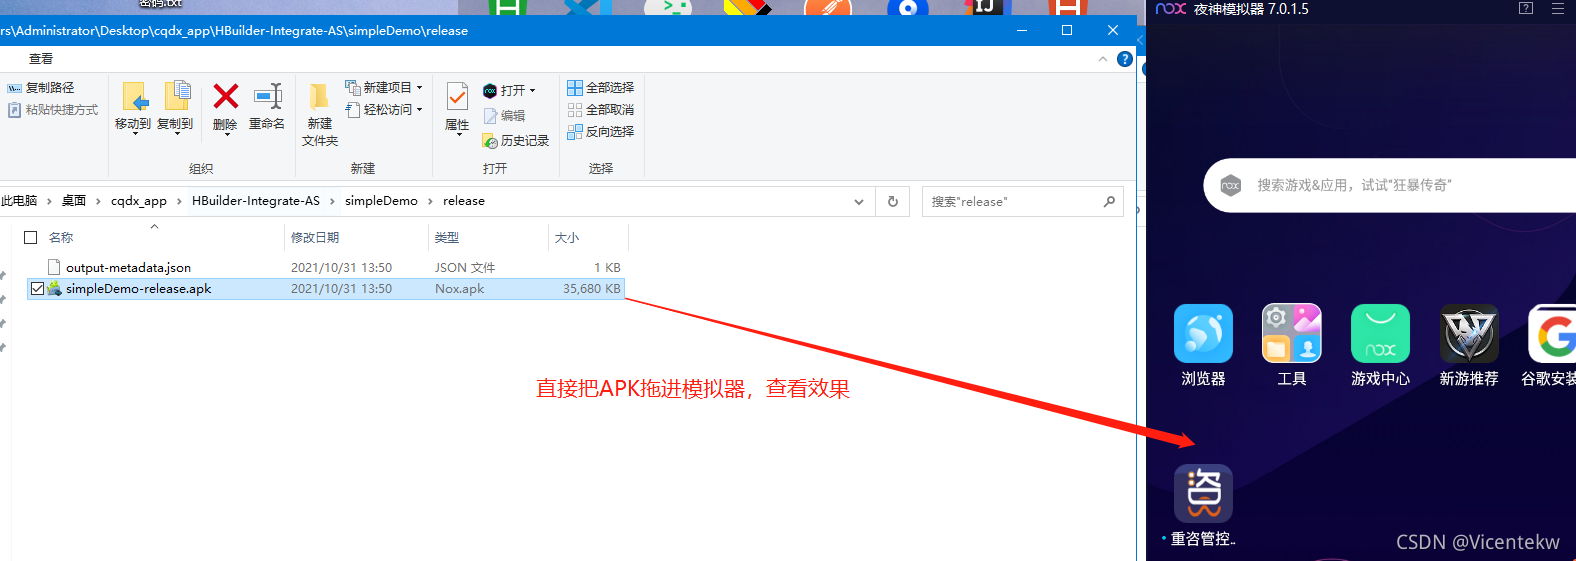Click release in the breadcrumb path
1576x561 pixels.
pos(464,201)
